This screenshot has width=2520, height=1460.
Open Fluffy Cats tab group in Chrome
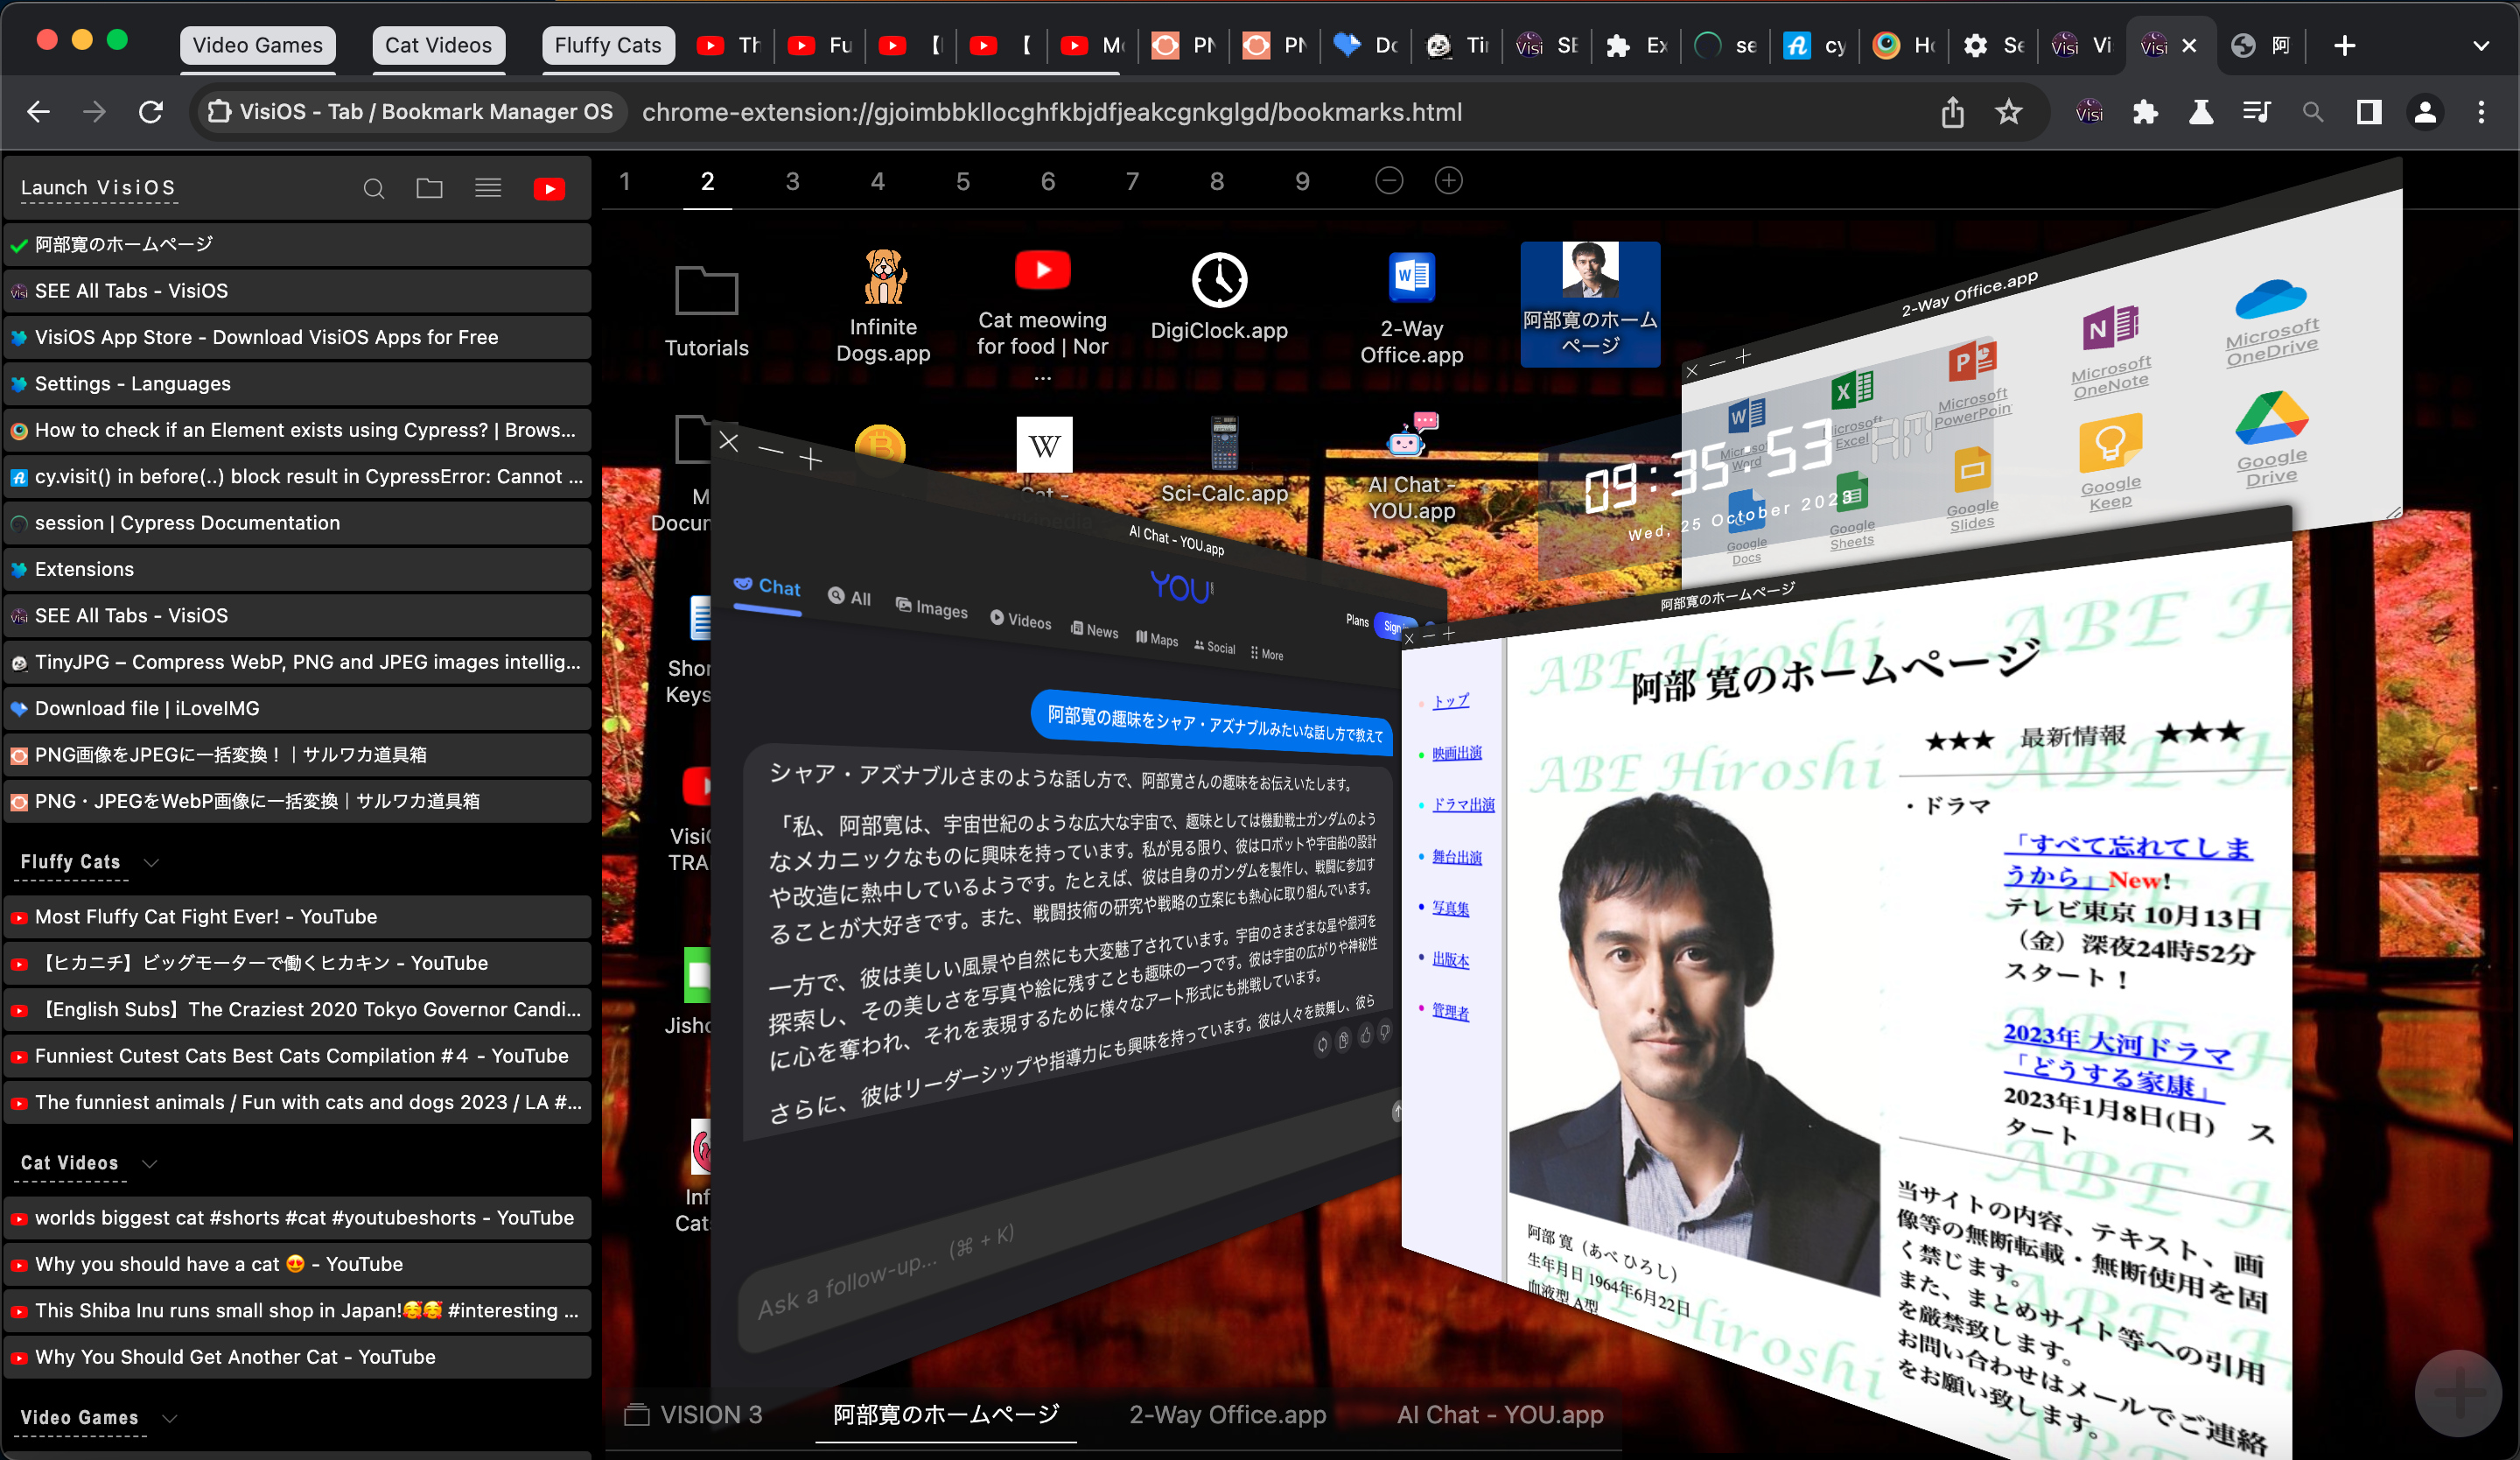608,46
